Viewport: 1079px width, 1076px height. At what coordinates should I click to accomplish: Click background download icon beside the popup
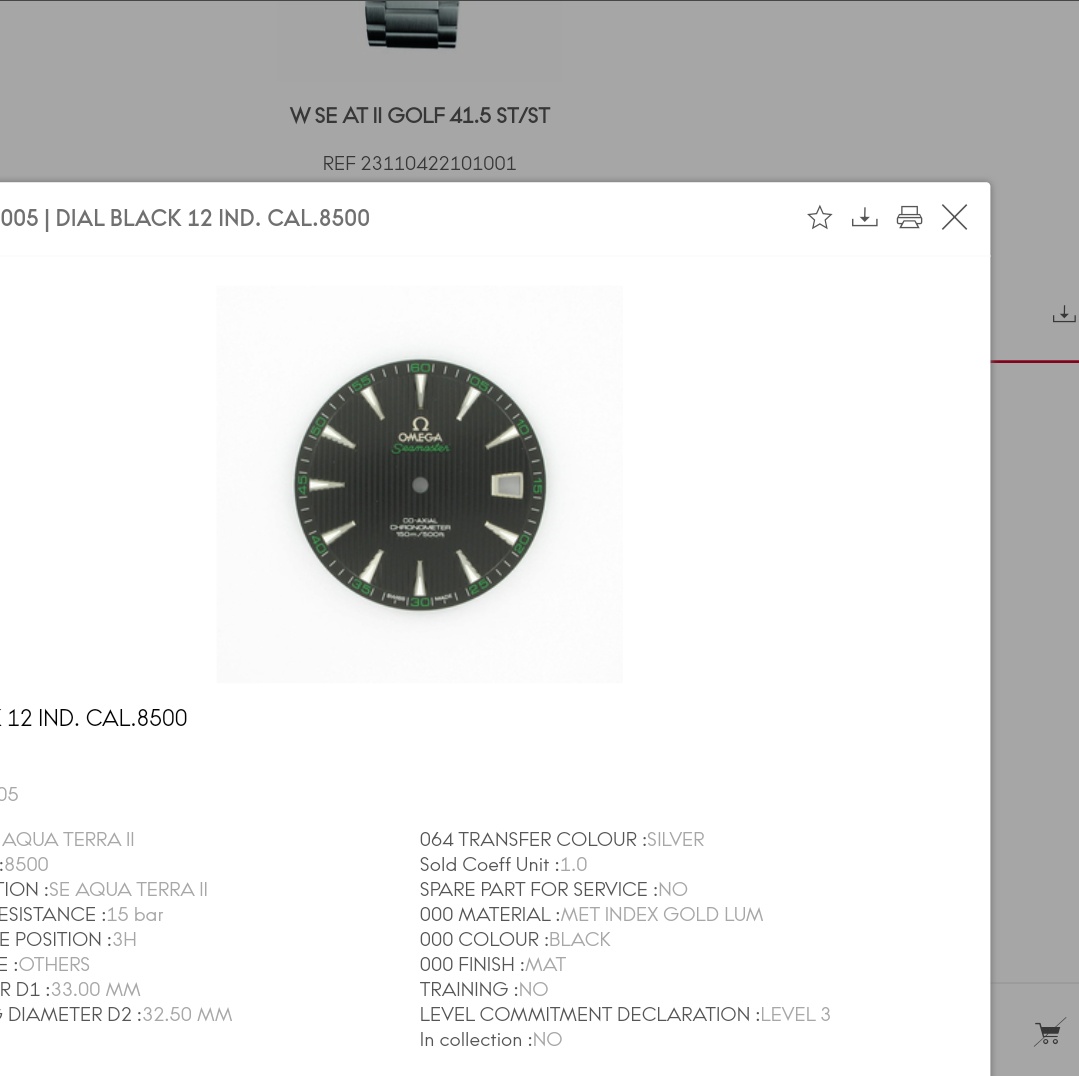click(x=1064, y=314)
